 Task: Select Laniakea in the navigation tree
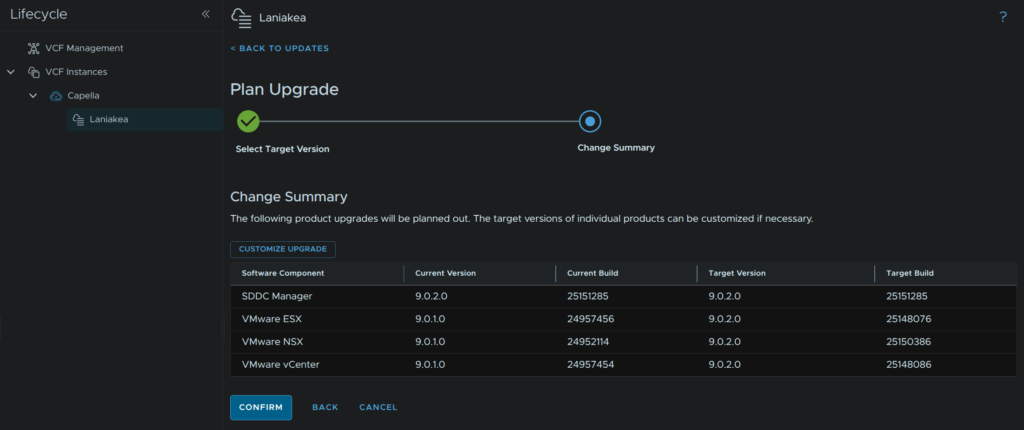(109, 120)
